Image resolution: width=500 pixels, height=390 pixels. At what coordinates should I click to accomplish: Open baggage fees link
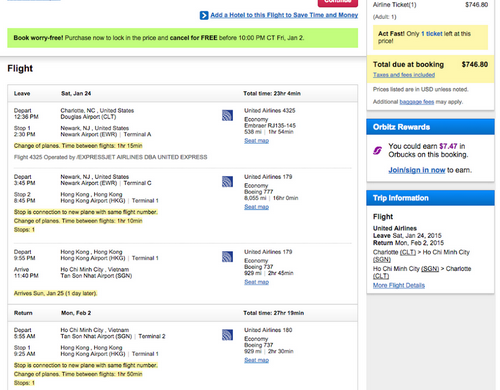[417, 102]
